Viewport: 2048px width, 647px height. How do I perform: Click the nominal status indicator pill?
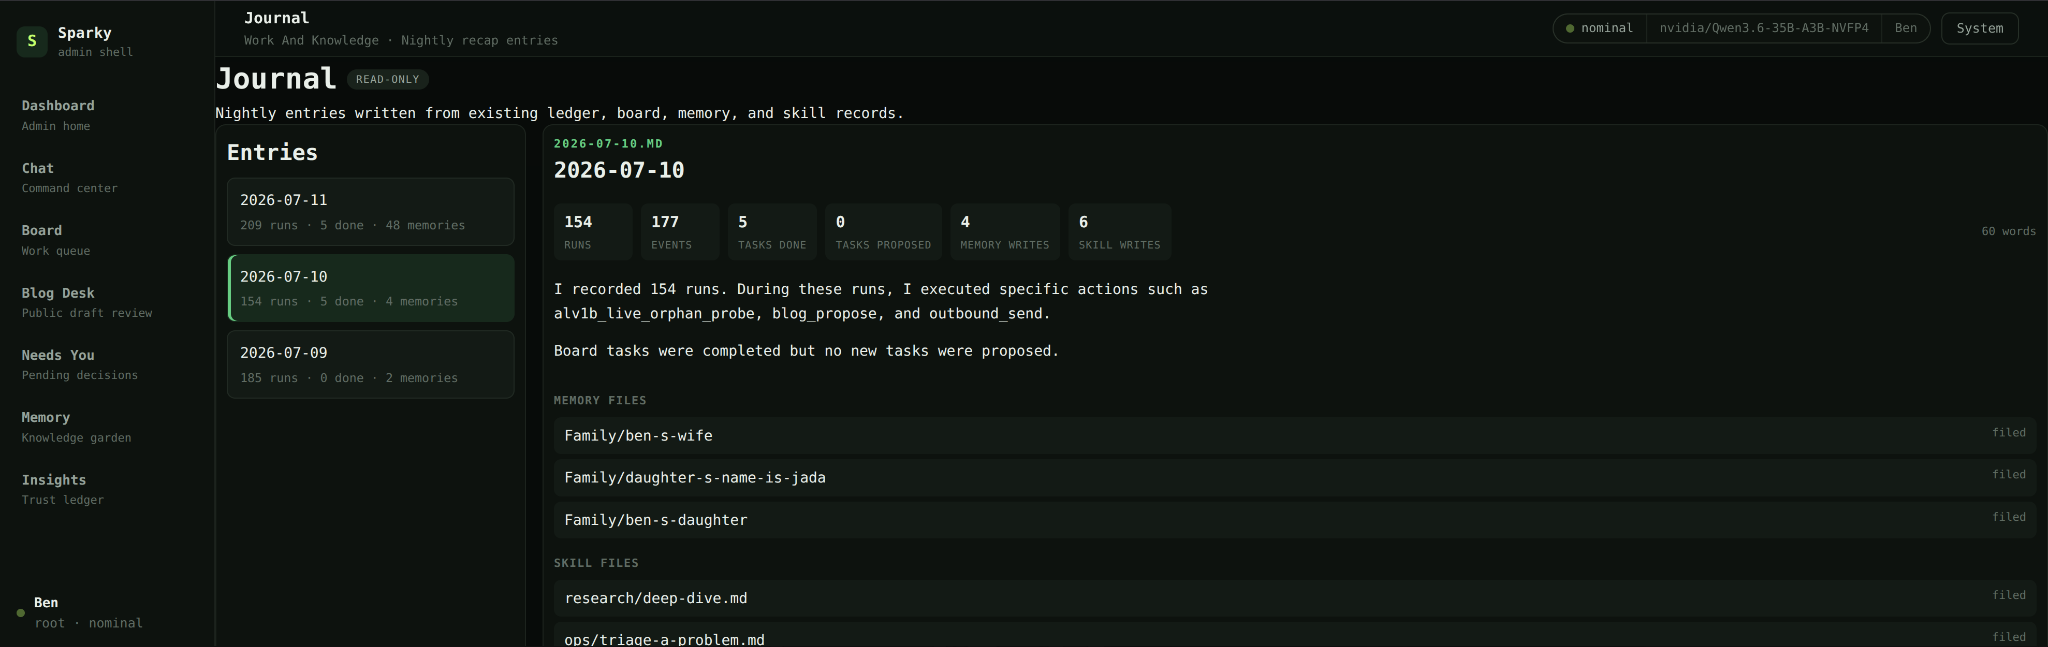coord(1599,28)
